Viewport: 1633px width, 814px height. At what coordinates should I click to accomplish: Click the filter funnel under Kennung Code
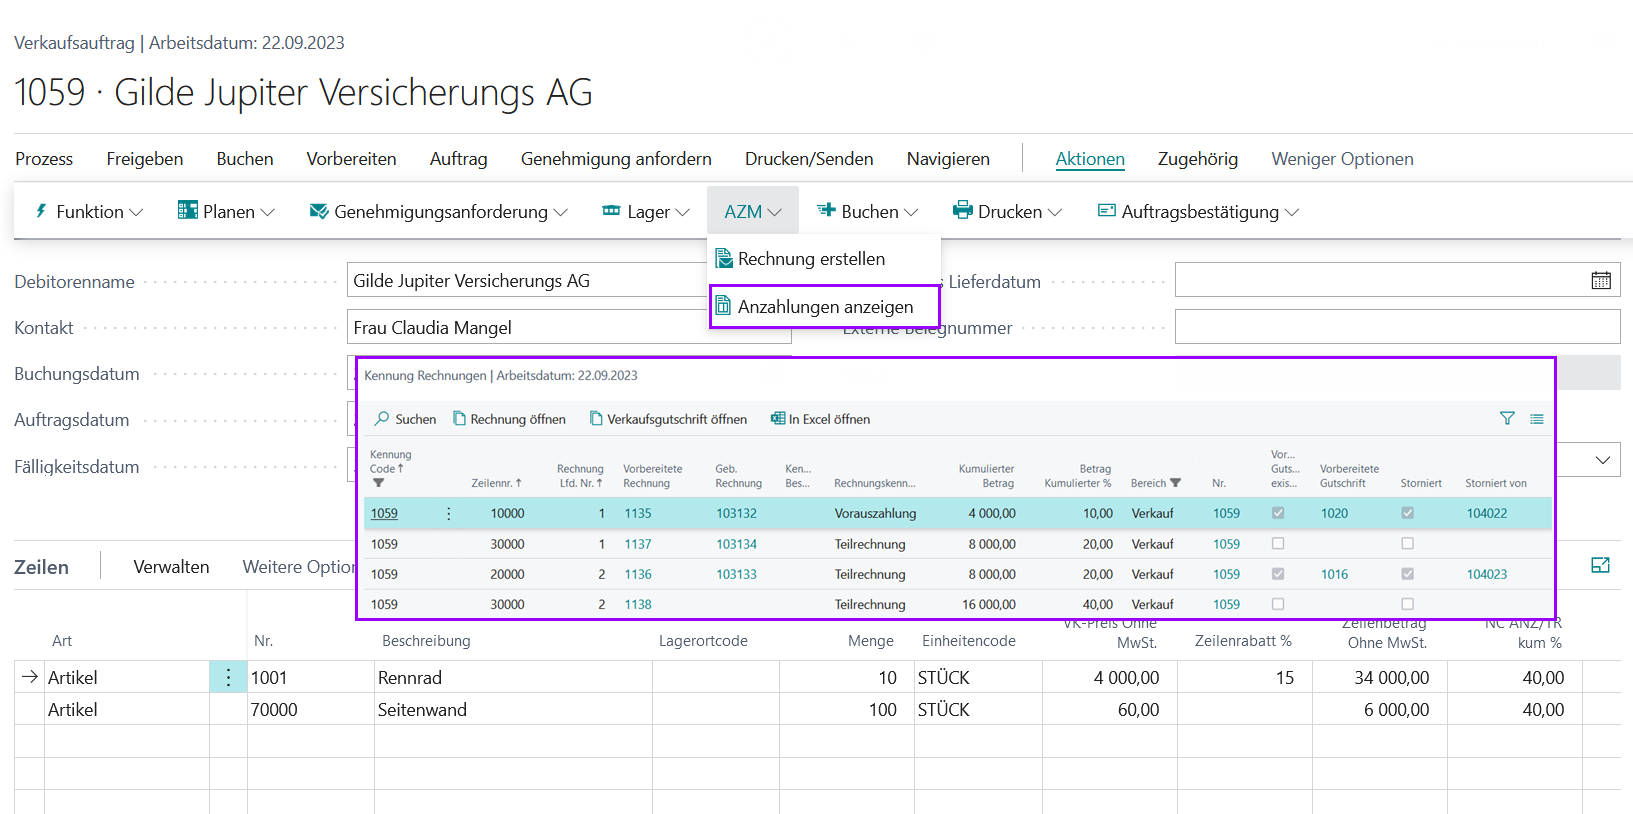point(378,483)
